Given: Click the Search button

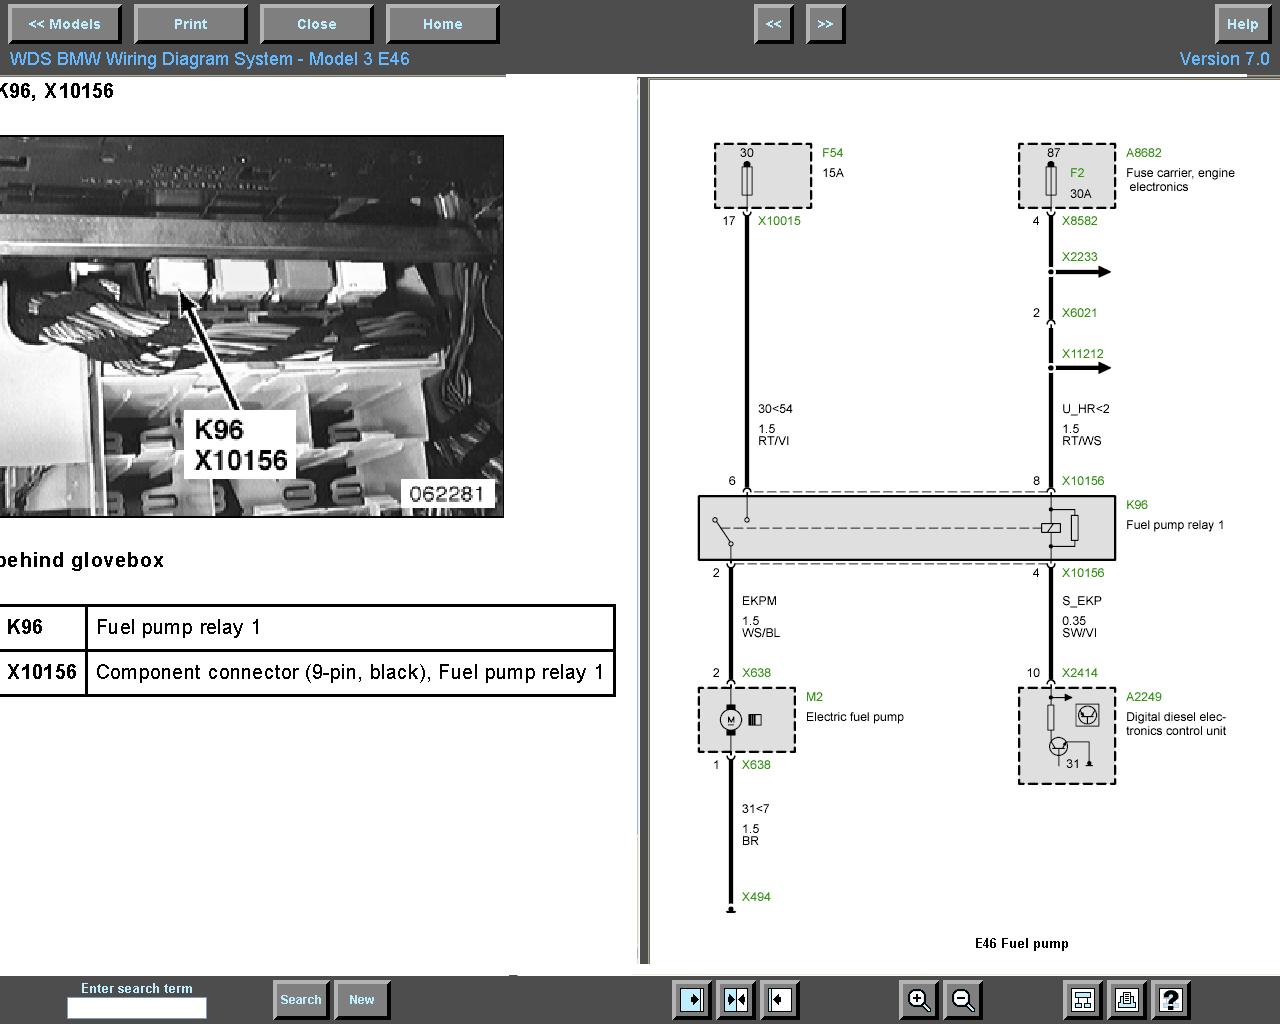Looking at the screenshot, I should (300, 999).
